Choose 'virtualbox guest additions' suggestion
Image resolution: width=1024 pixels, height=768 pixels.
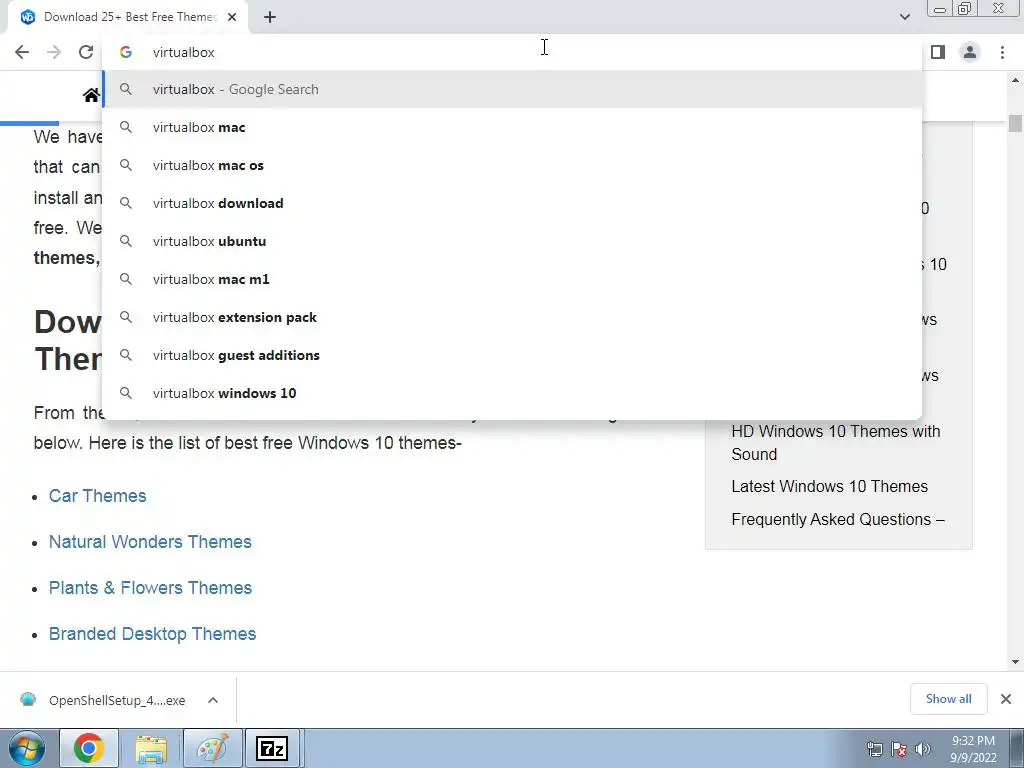coord(512,355)
